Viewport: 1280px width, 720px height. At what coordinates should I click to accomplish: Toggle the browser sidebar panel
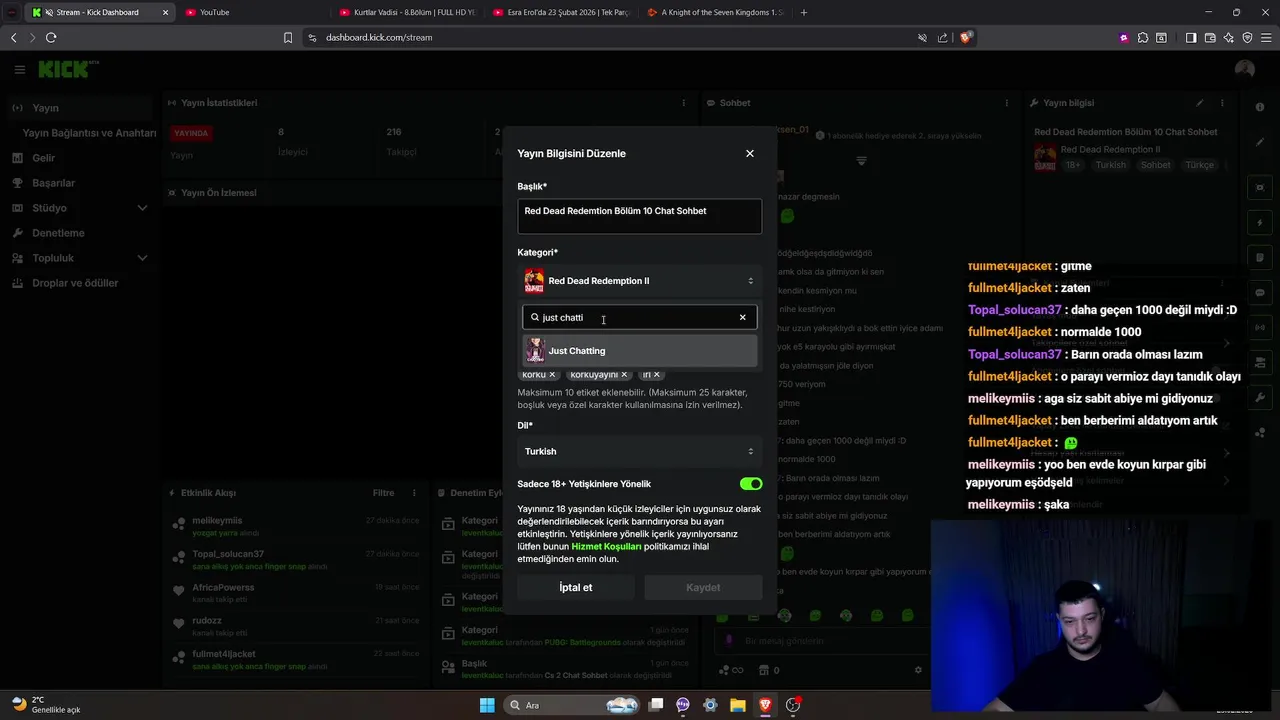tap(1191, 37)
